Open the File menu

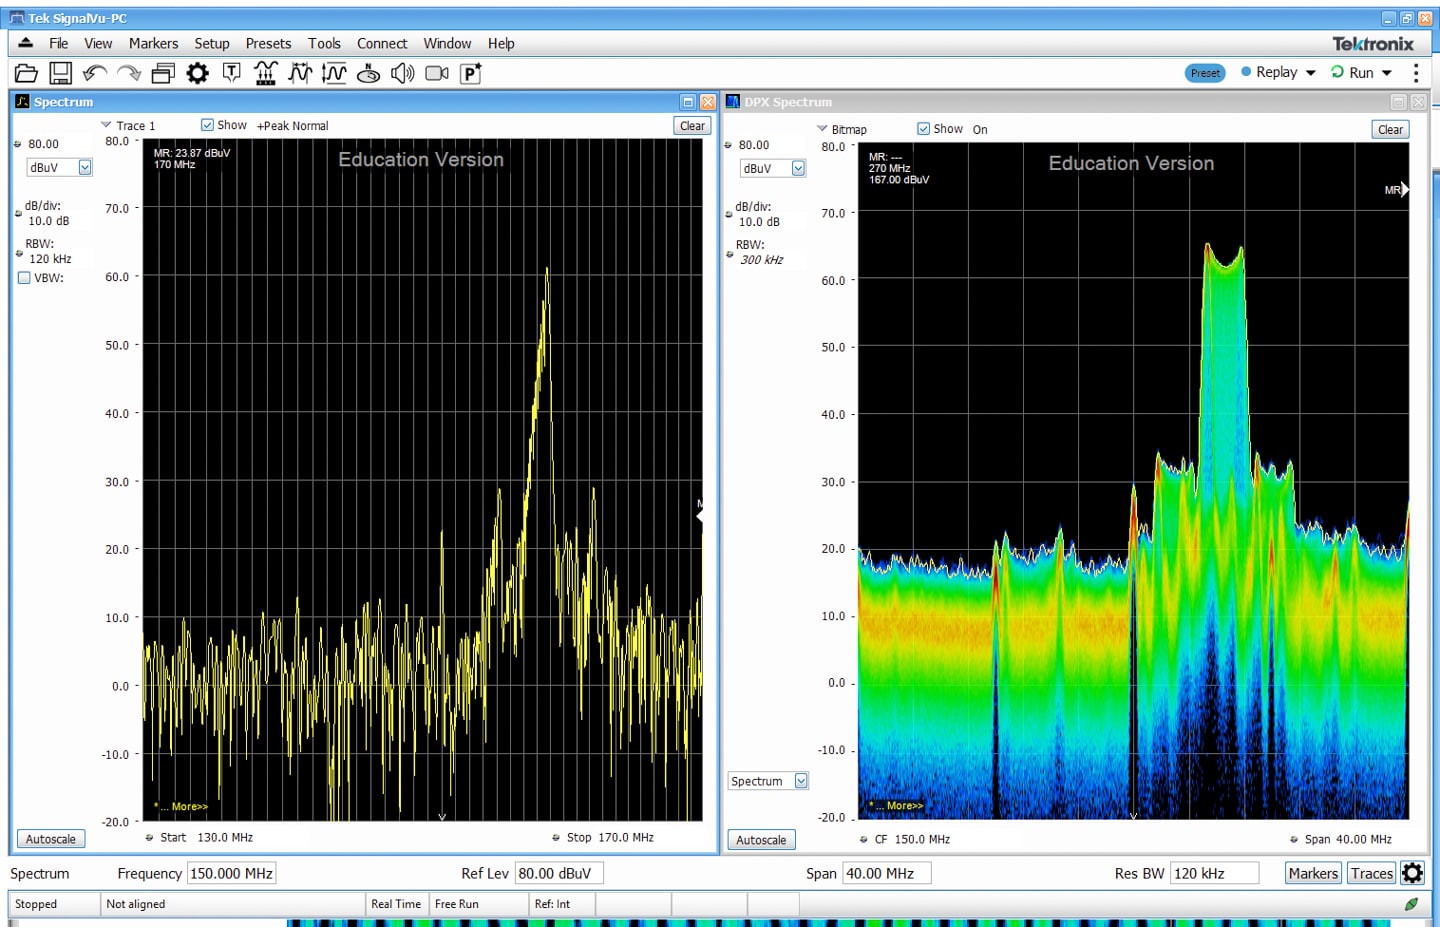point(59,43)
